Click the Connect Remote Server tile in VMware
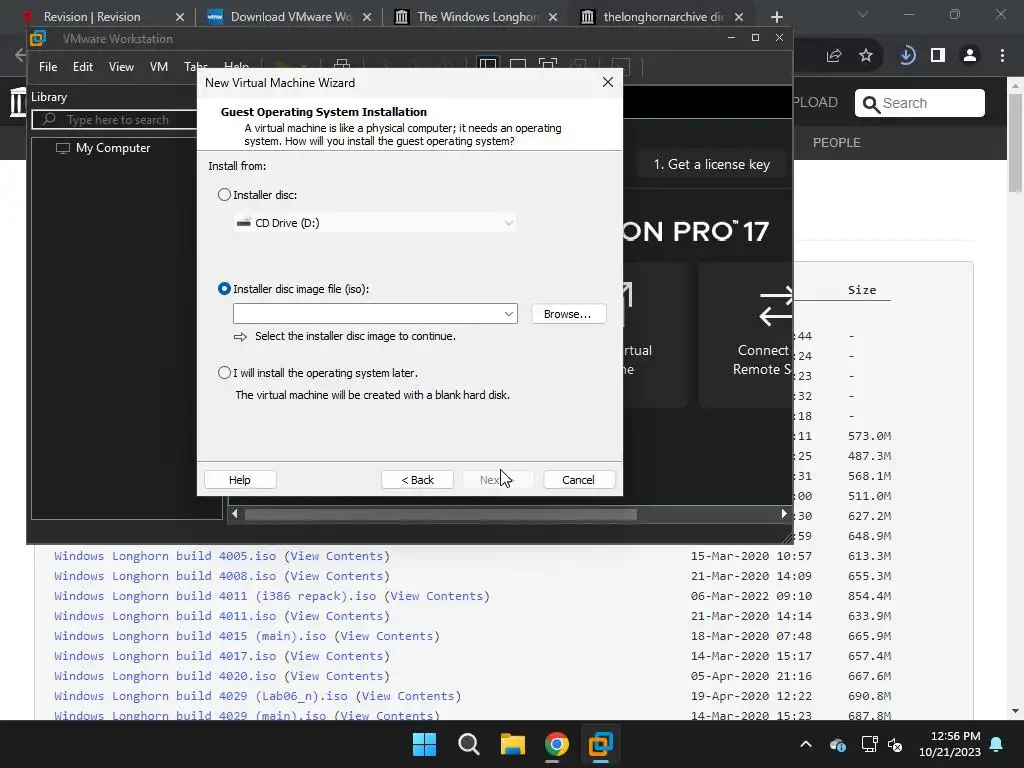This screenshot has height=768, width=1024. tap(746, 334)
